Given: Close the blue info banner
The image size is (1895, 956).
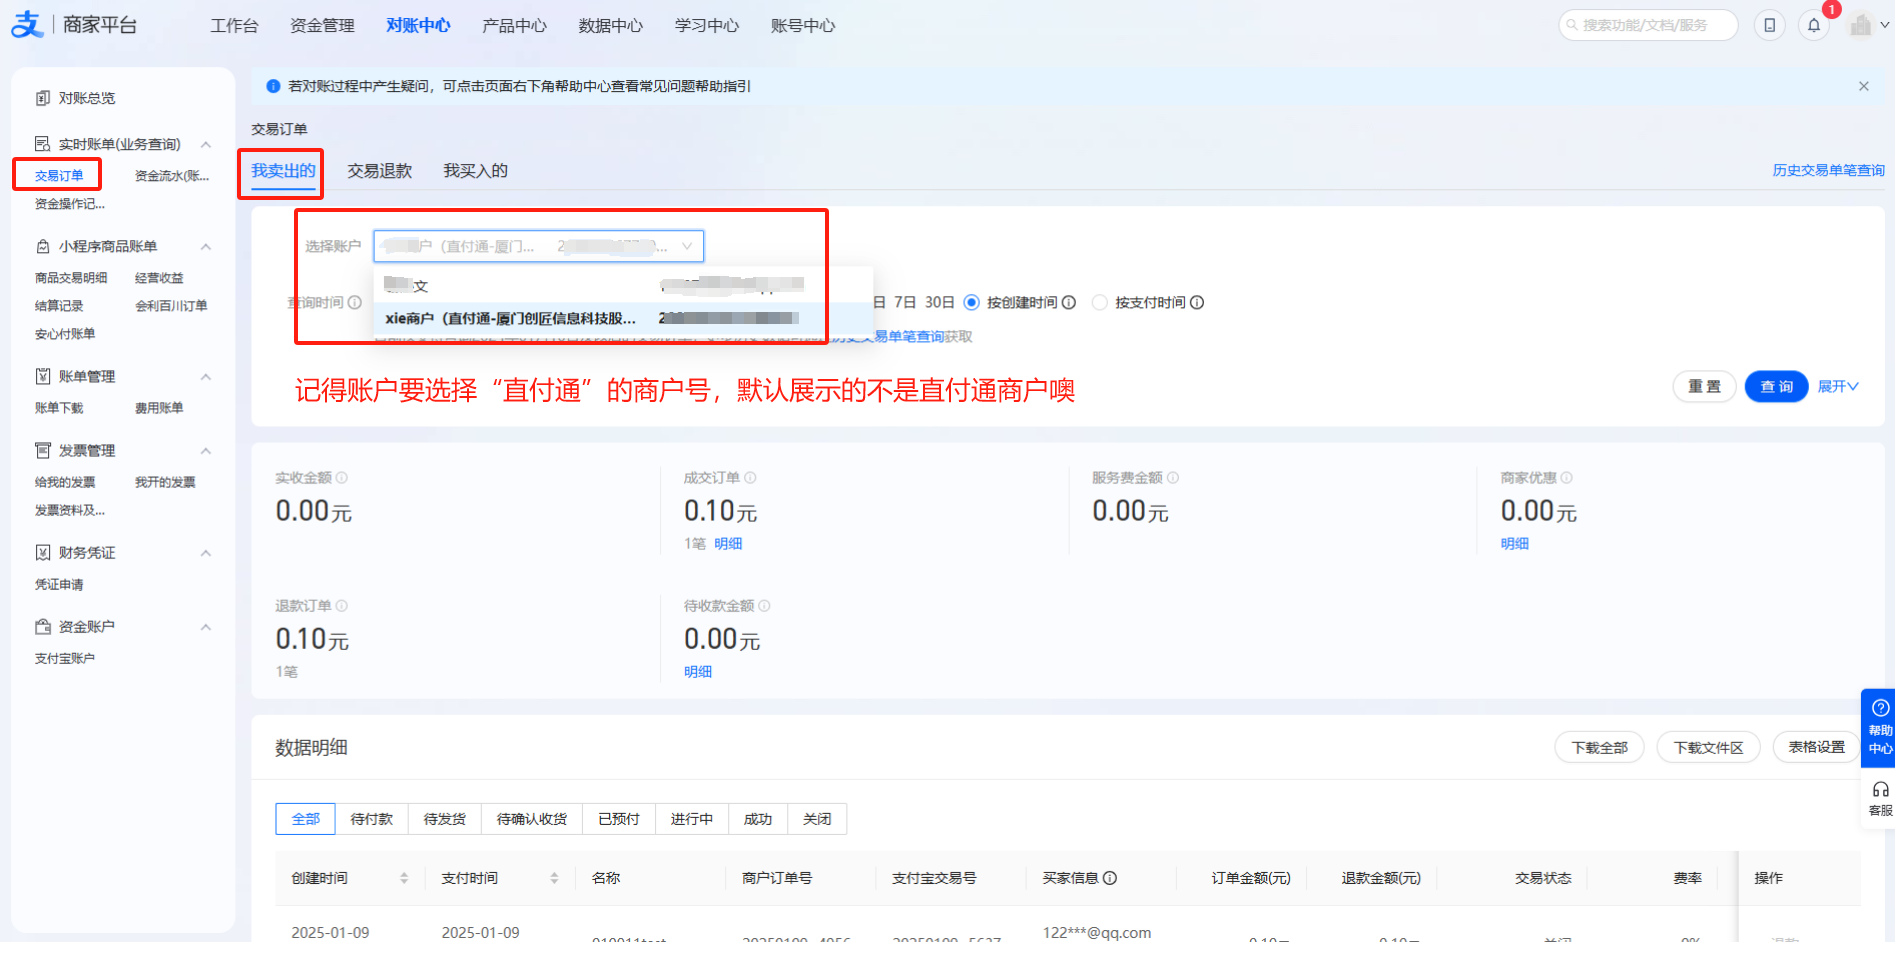Looking at the screenshot, I should pyautogui.click(x=1864, y=87).
